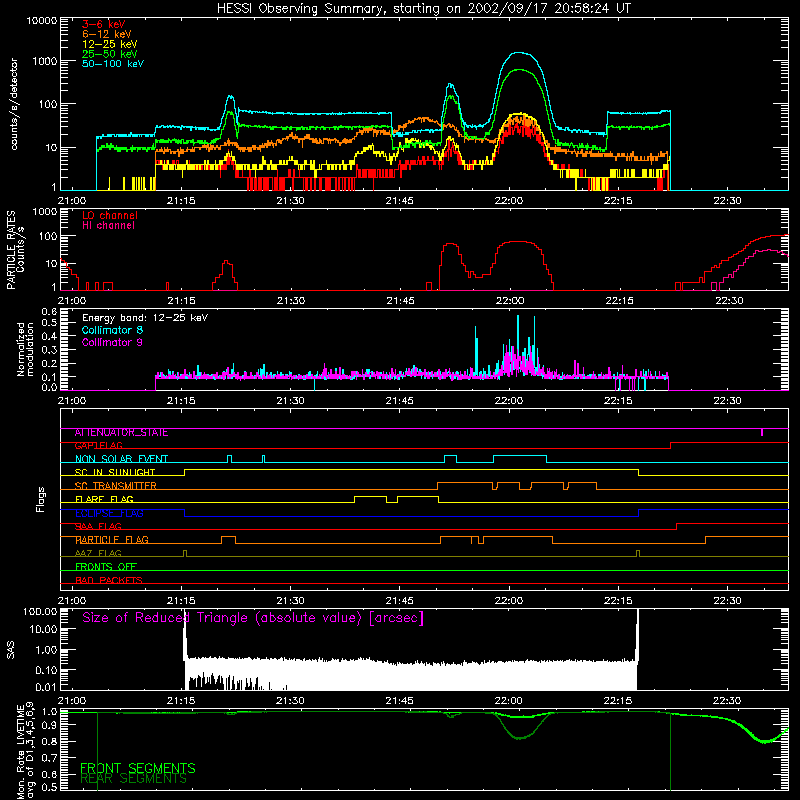Click the "22:15" tick label below the Flags panel
The image size is (800, 800).
point(618,601)
